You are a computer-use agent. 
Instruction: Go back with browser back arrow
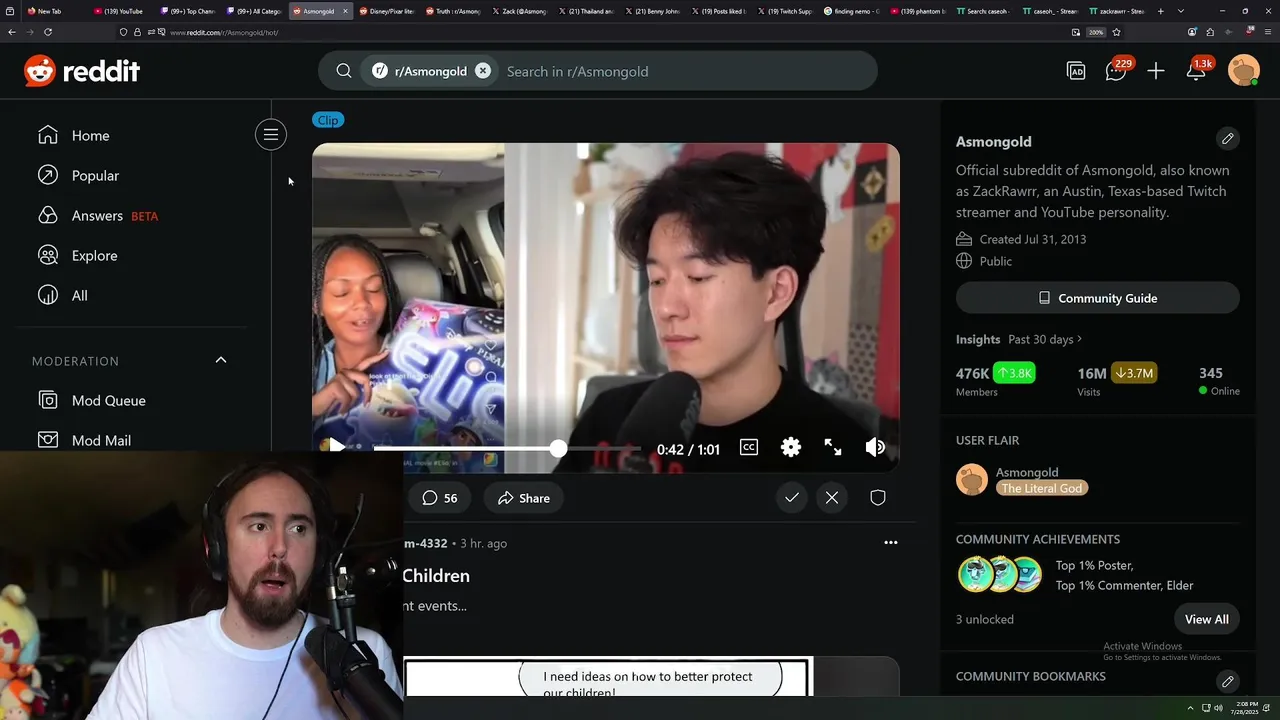coord(12,32)
